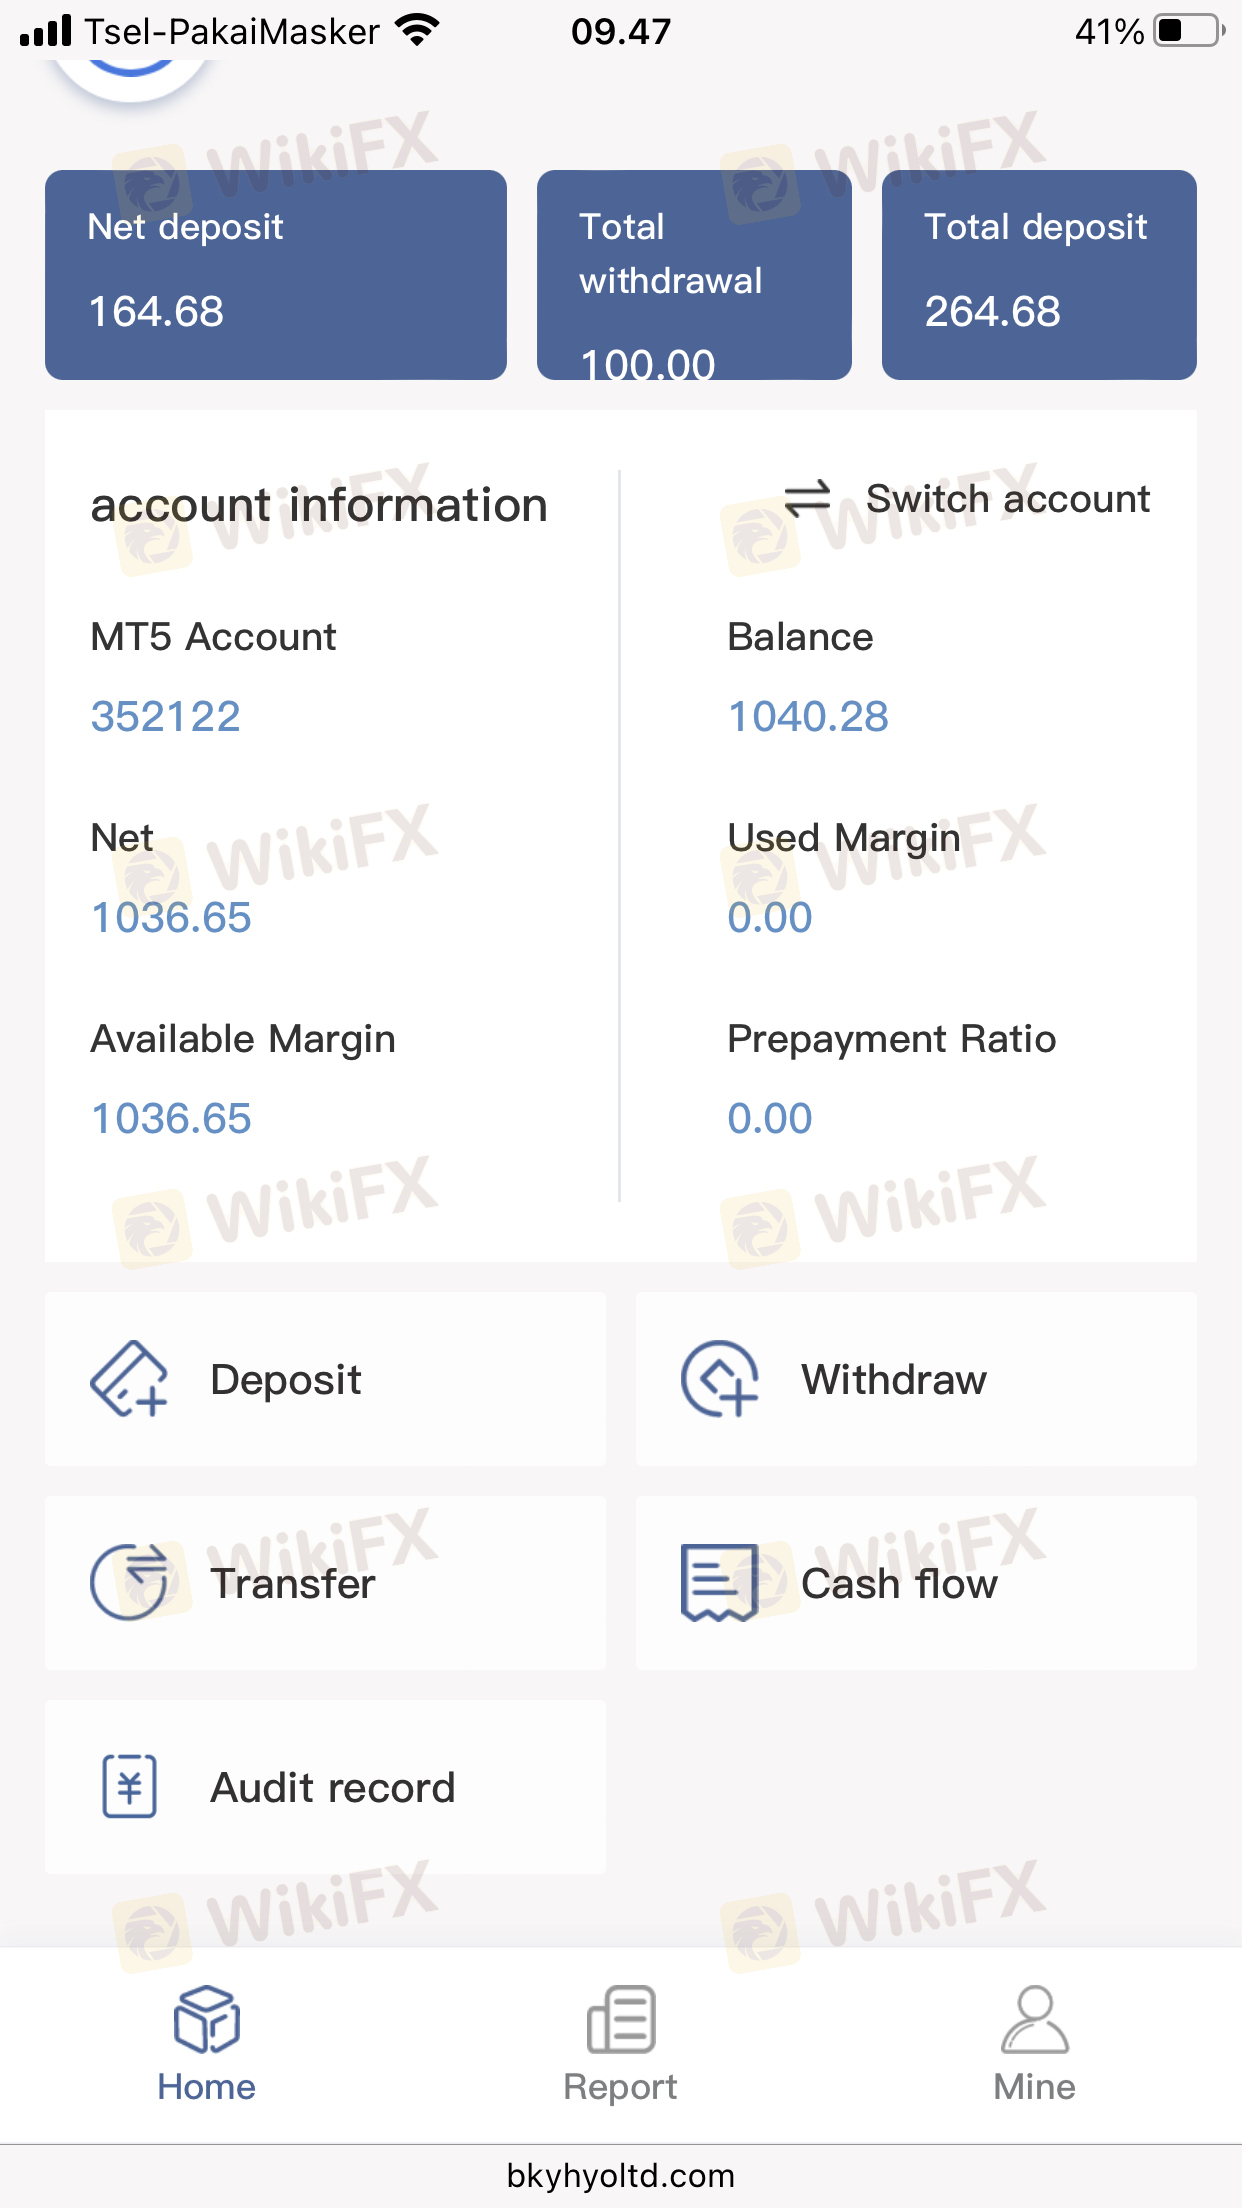The image size is (1242, 2208).
Task: Tap the Withdraw circle icon
Action: [719, 1379]
